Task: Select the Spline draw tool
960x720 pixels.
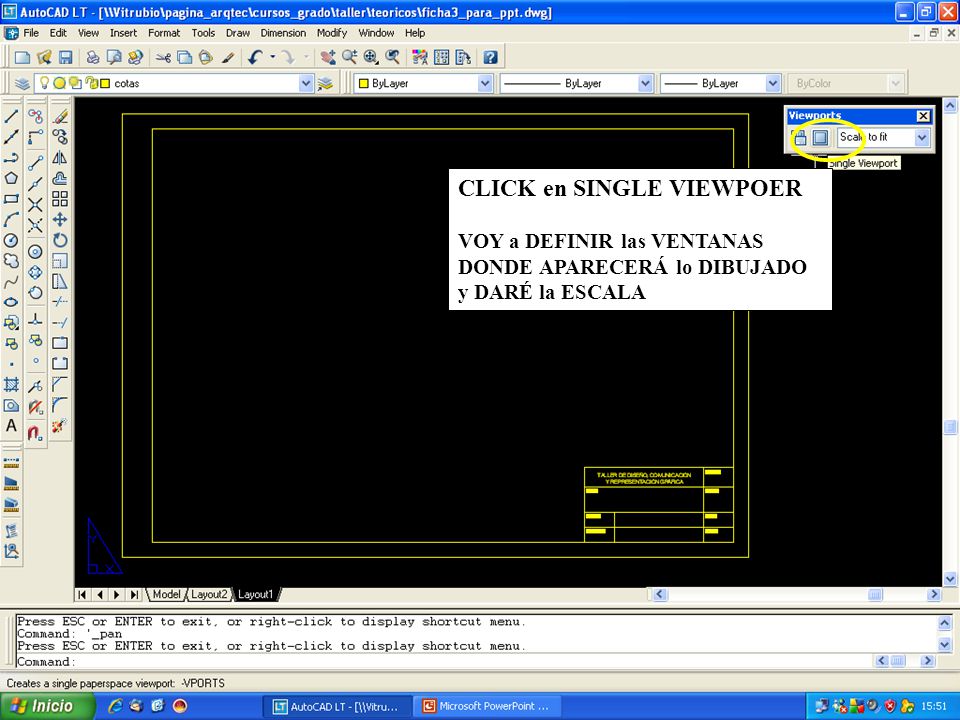Action: pyautogui.click(x=11, y=282)
